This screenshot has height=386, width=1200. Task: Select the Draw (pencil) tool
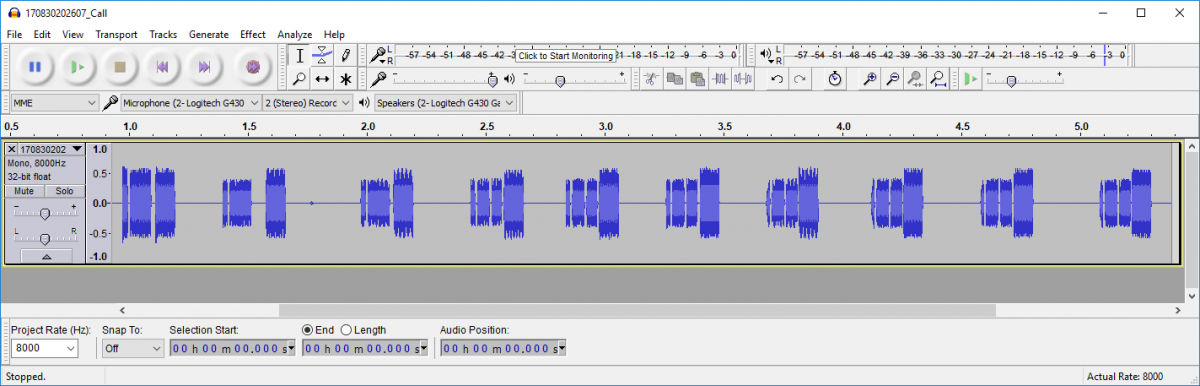(x=345, y=55)
